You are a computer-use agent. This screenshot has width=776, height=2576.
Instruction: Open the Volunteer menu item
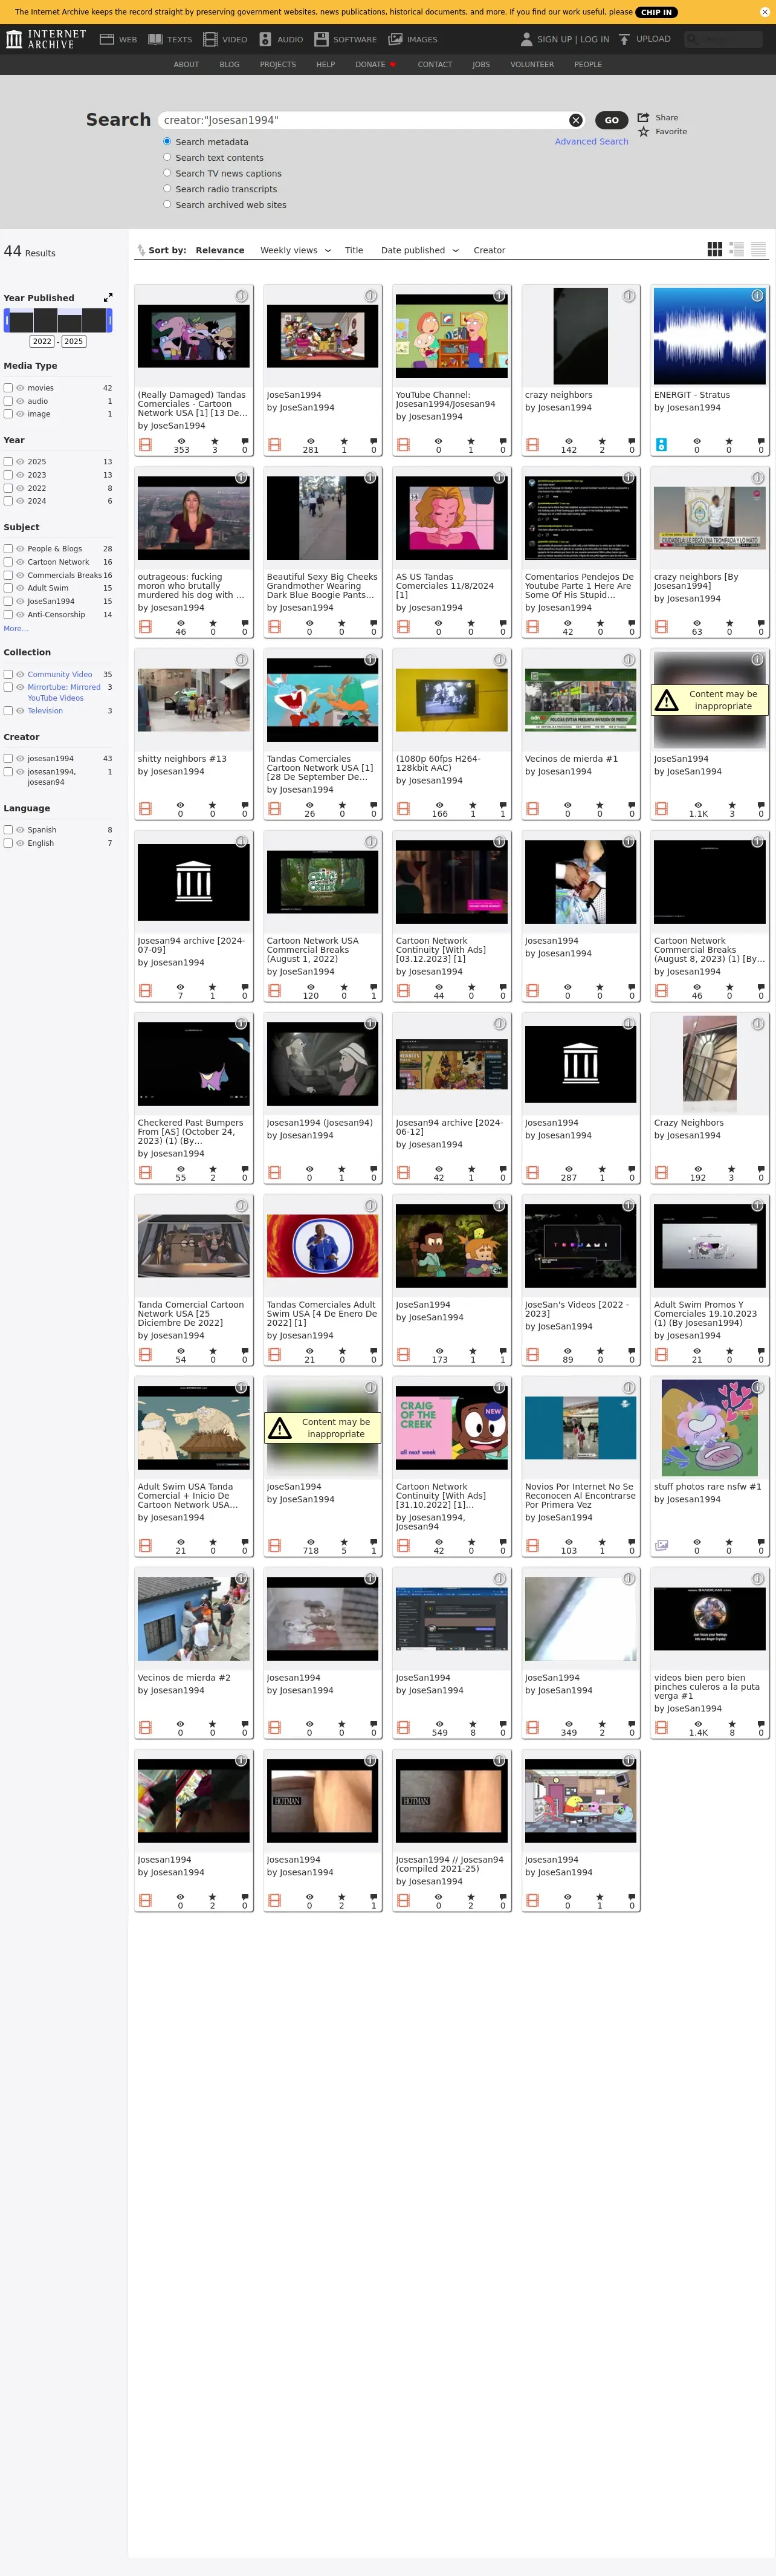tap(532, 64)
